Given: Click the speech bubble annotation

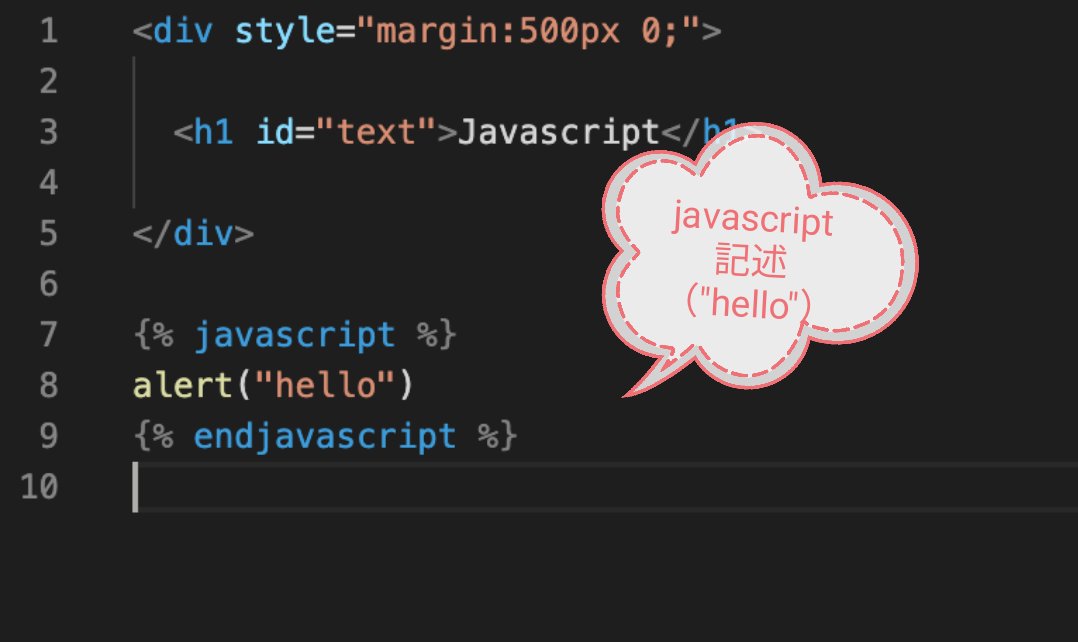Looking at the screenshot, I should coord(755,260).
